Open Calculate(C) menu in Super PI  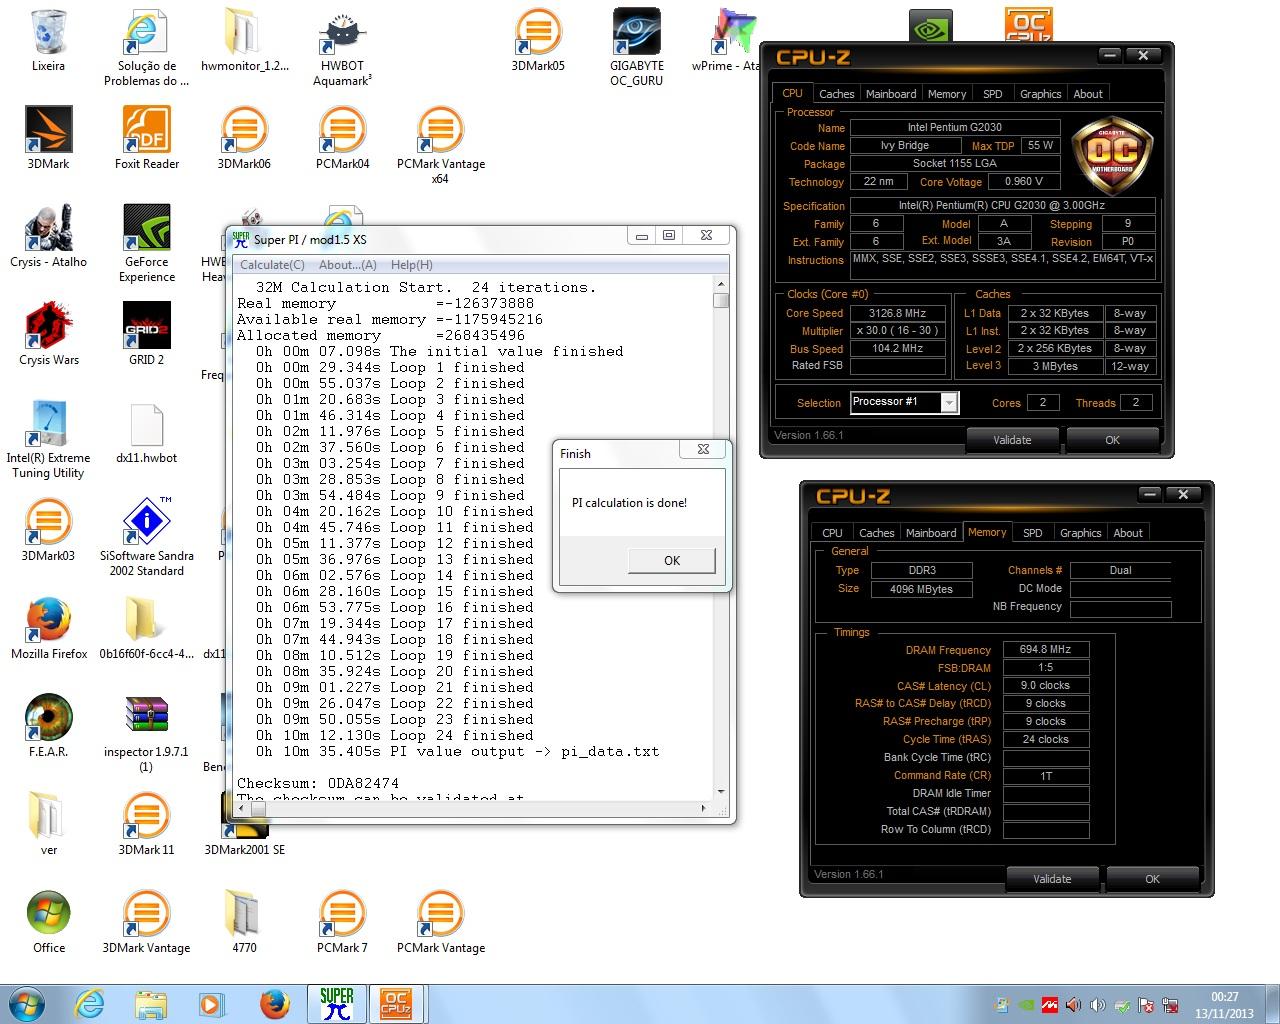tap(272, 265)
